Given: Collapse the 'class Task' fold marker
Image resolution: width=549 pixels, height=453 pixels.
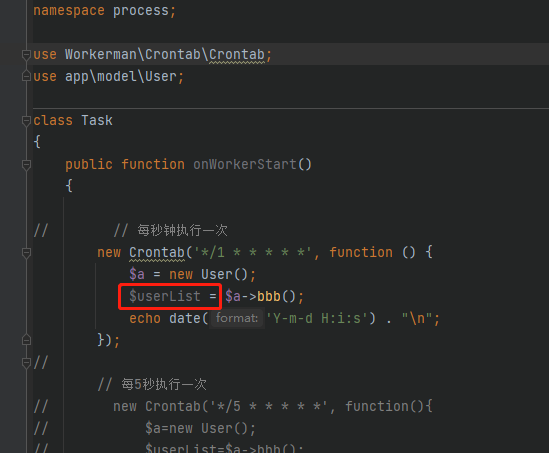Looking at the screenshot, I should click(26, 121).
